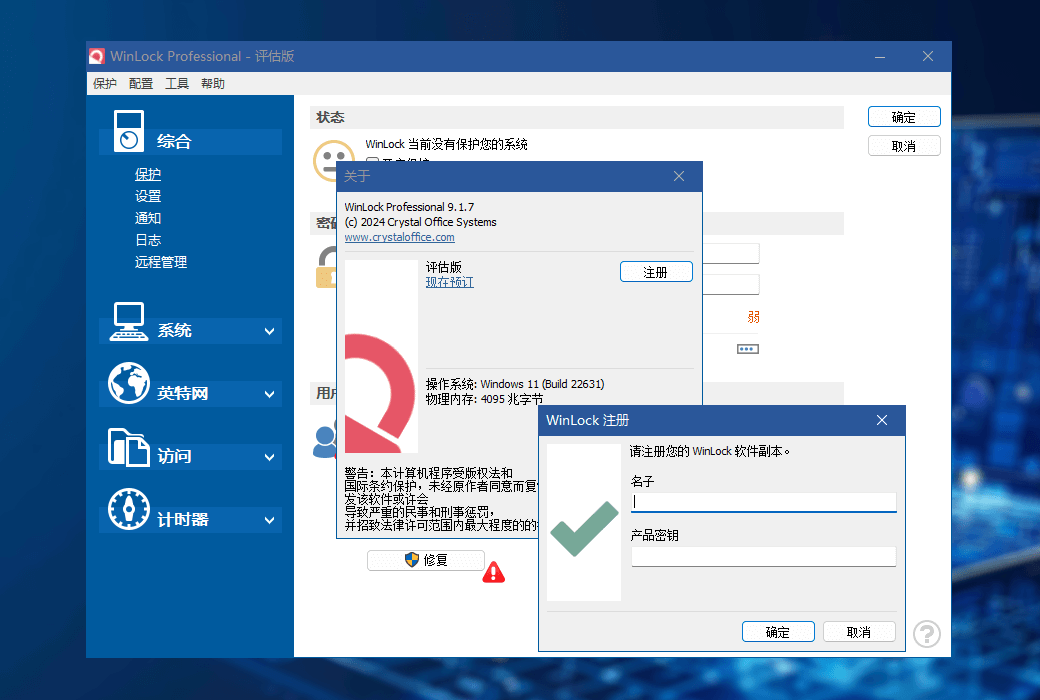The width and height of the screenshot is (1040, 700).
Task: Confirm registration with 确定 button
Action: click(x=778, y=632)
